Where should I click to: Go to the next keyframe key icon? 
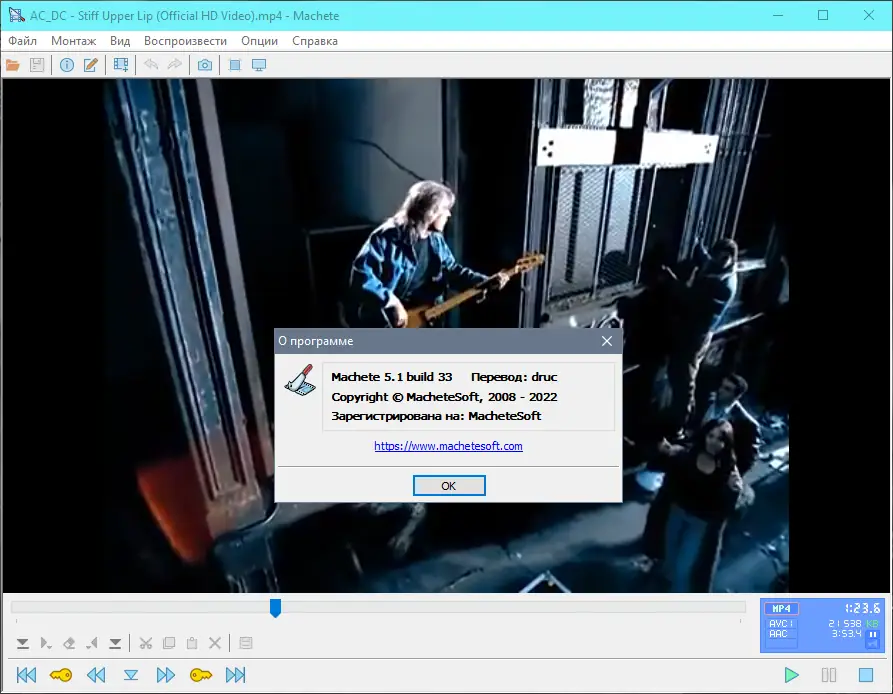coord(200,675)
